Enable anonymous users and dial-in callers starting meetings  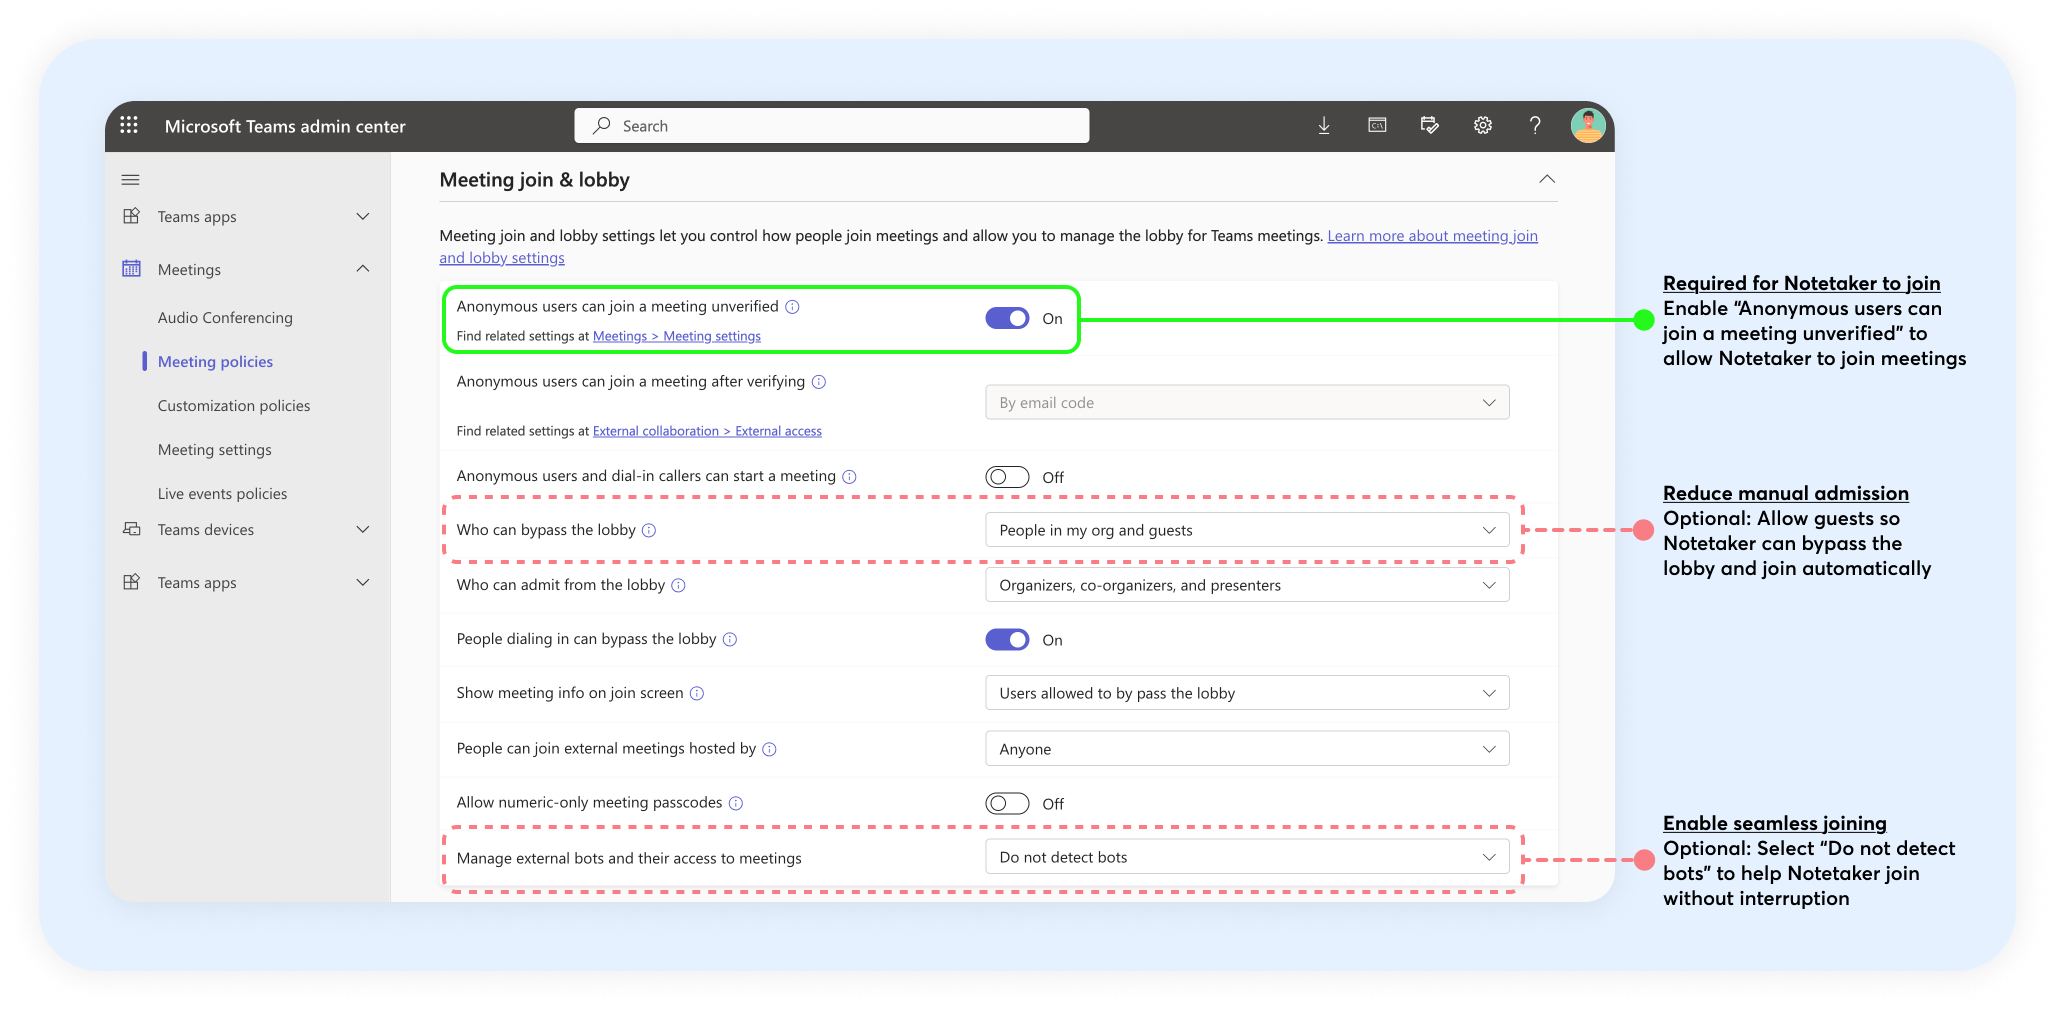click(x=1007, y=477)
